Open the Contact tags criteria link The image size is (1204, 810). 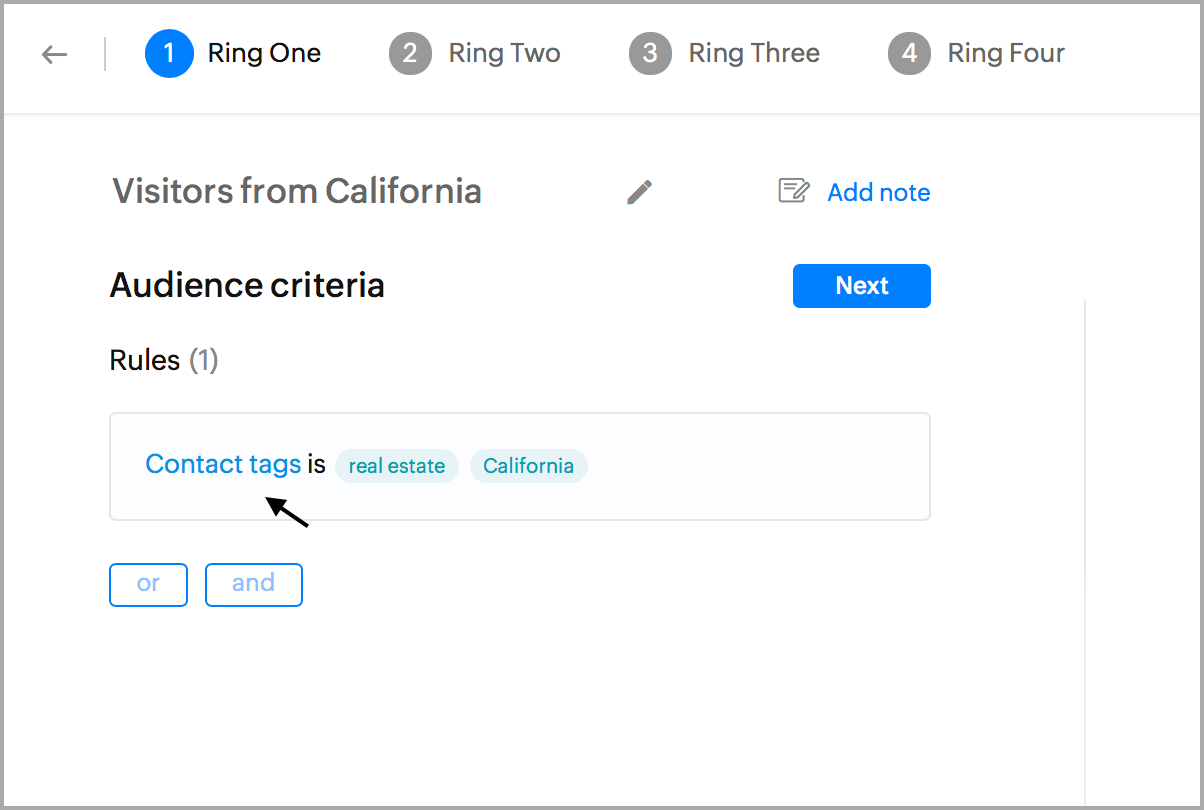click(x=223, y=464)
